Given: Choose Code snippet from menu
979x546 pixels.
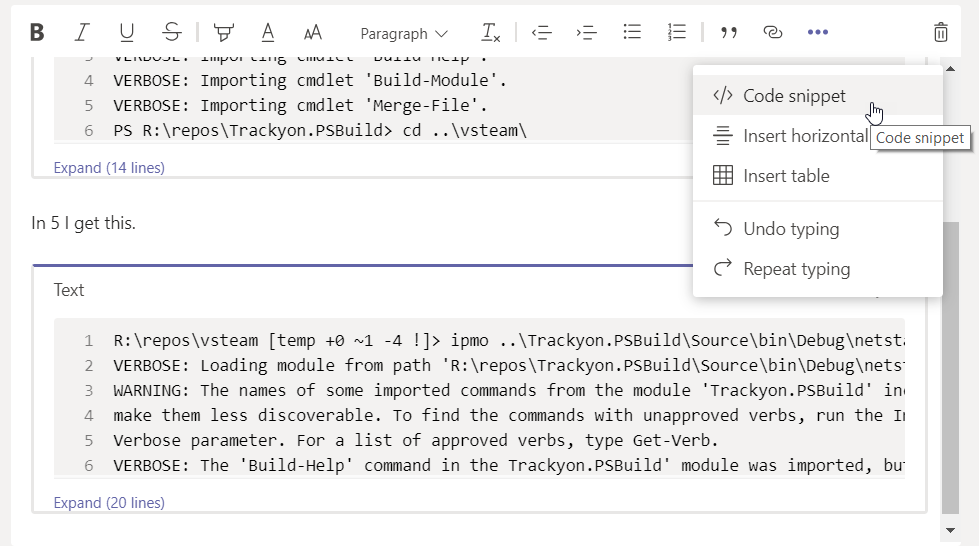Looking at the screenshot, I should 817,96.
